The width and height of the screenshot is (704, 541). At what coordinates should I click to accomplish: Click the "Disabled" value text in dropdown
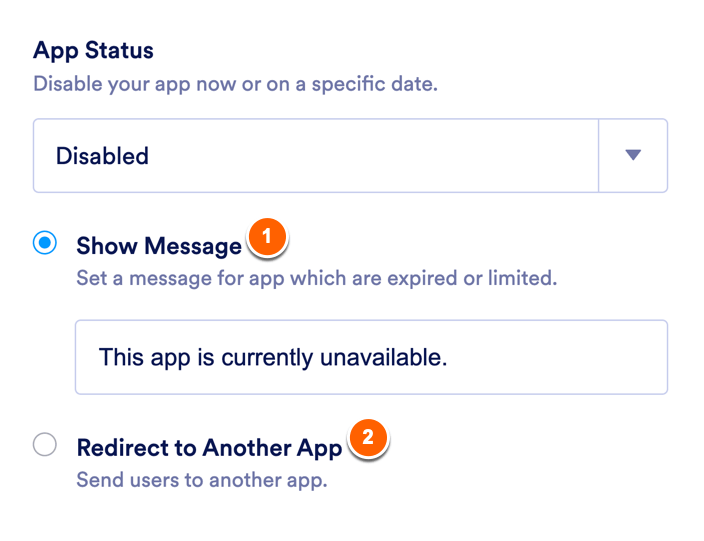(102, 156)
